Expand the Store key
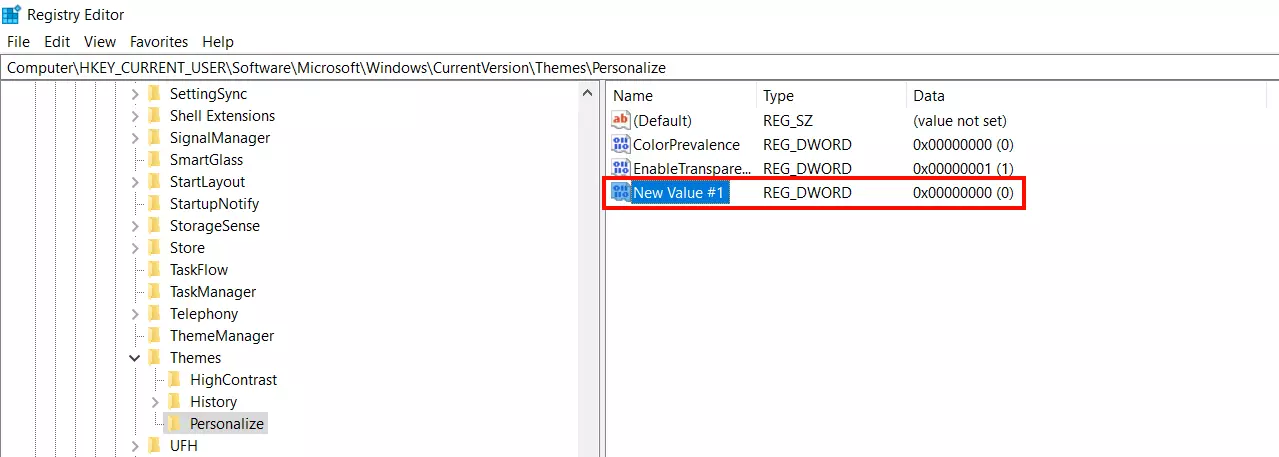This screenshot has height=457, width=1279. pos(135,248)
